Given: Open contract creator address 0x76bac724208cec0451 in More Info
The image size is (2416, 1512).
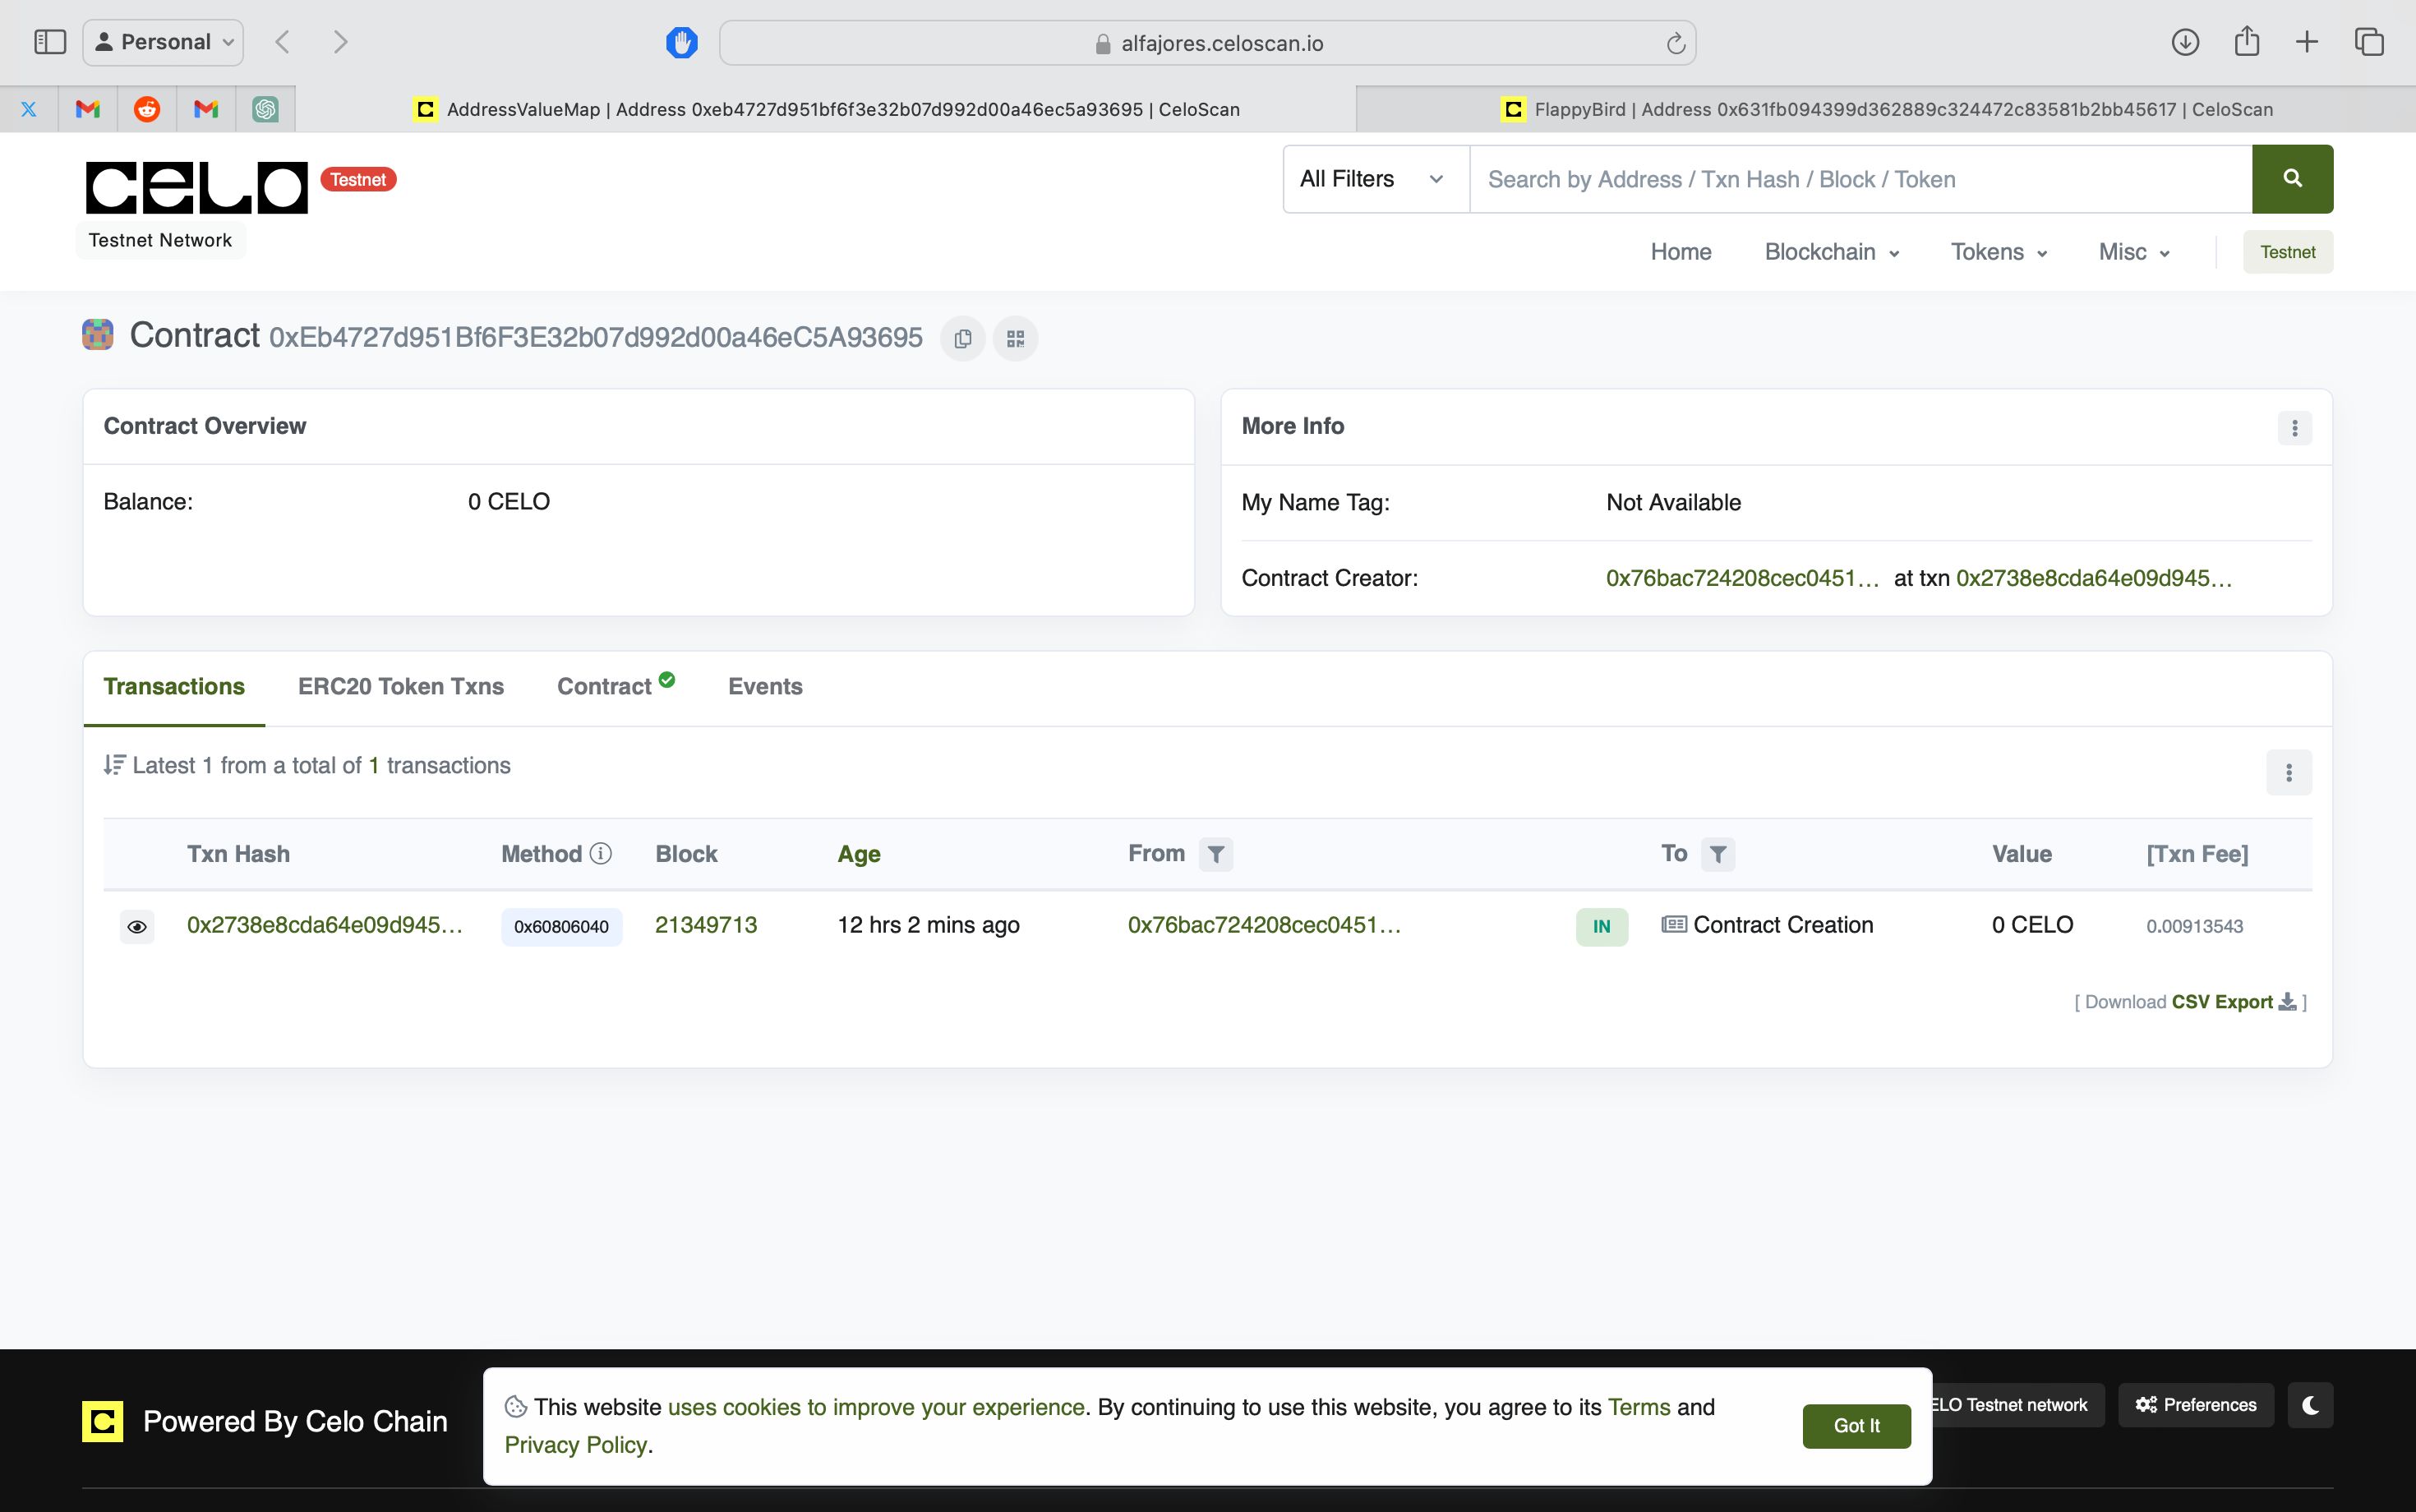Looking at the screenshot, I should 1742,578.
